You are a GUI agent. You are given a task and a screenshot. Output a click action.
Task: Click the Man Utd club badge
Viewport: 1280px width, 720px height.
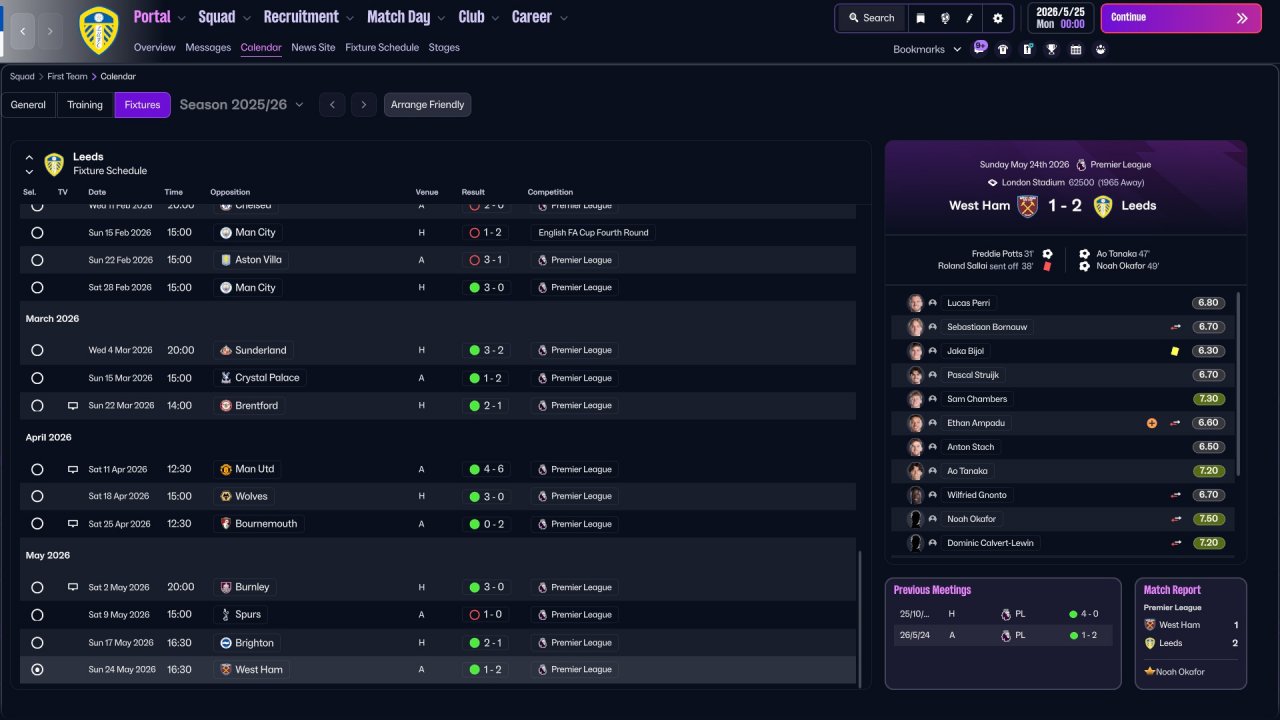pyautogui.click(x=226, y=469)
